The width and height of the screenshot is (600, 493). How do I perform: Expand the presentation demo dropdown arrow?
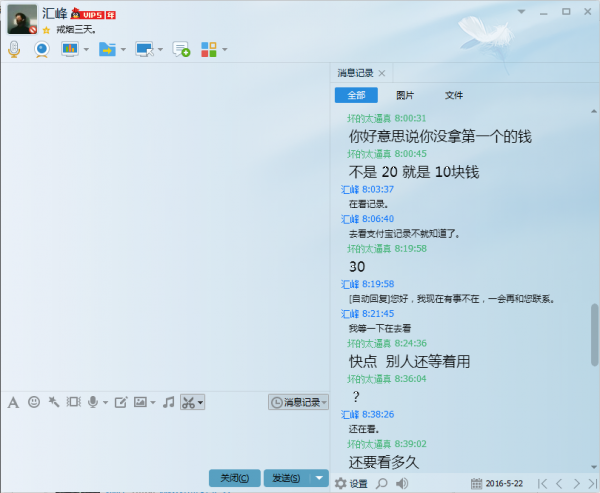(86, 49)
